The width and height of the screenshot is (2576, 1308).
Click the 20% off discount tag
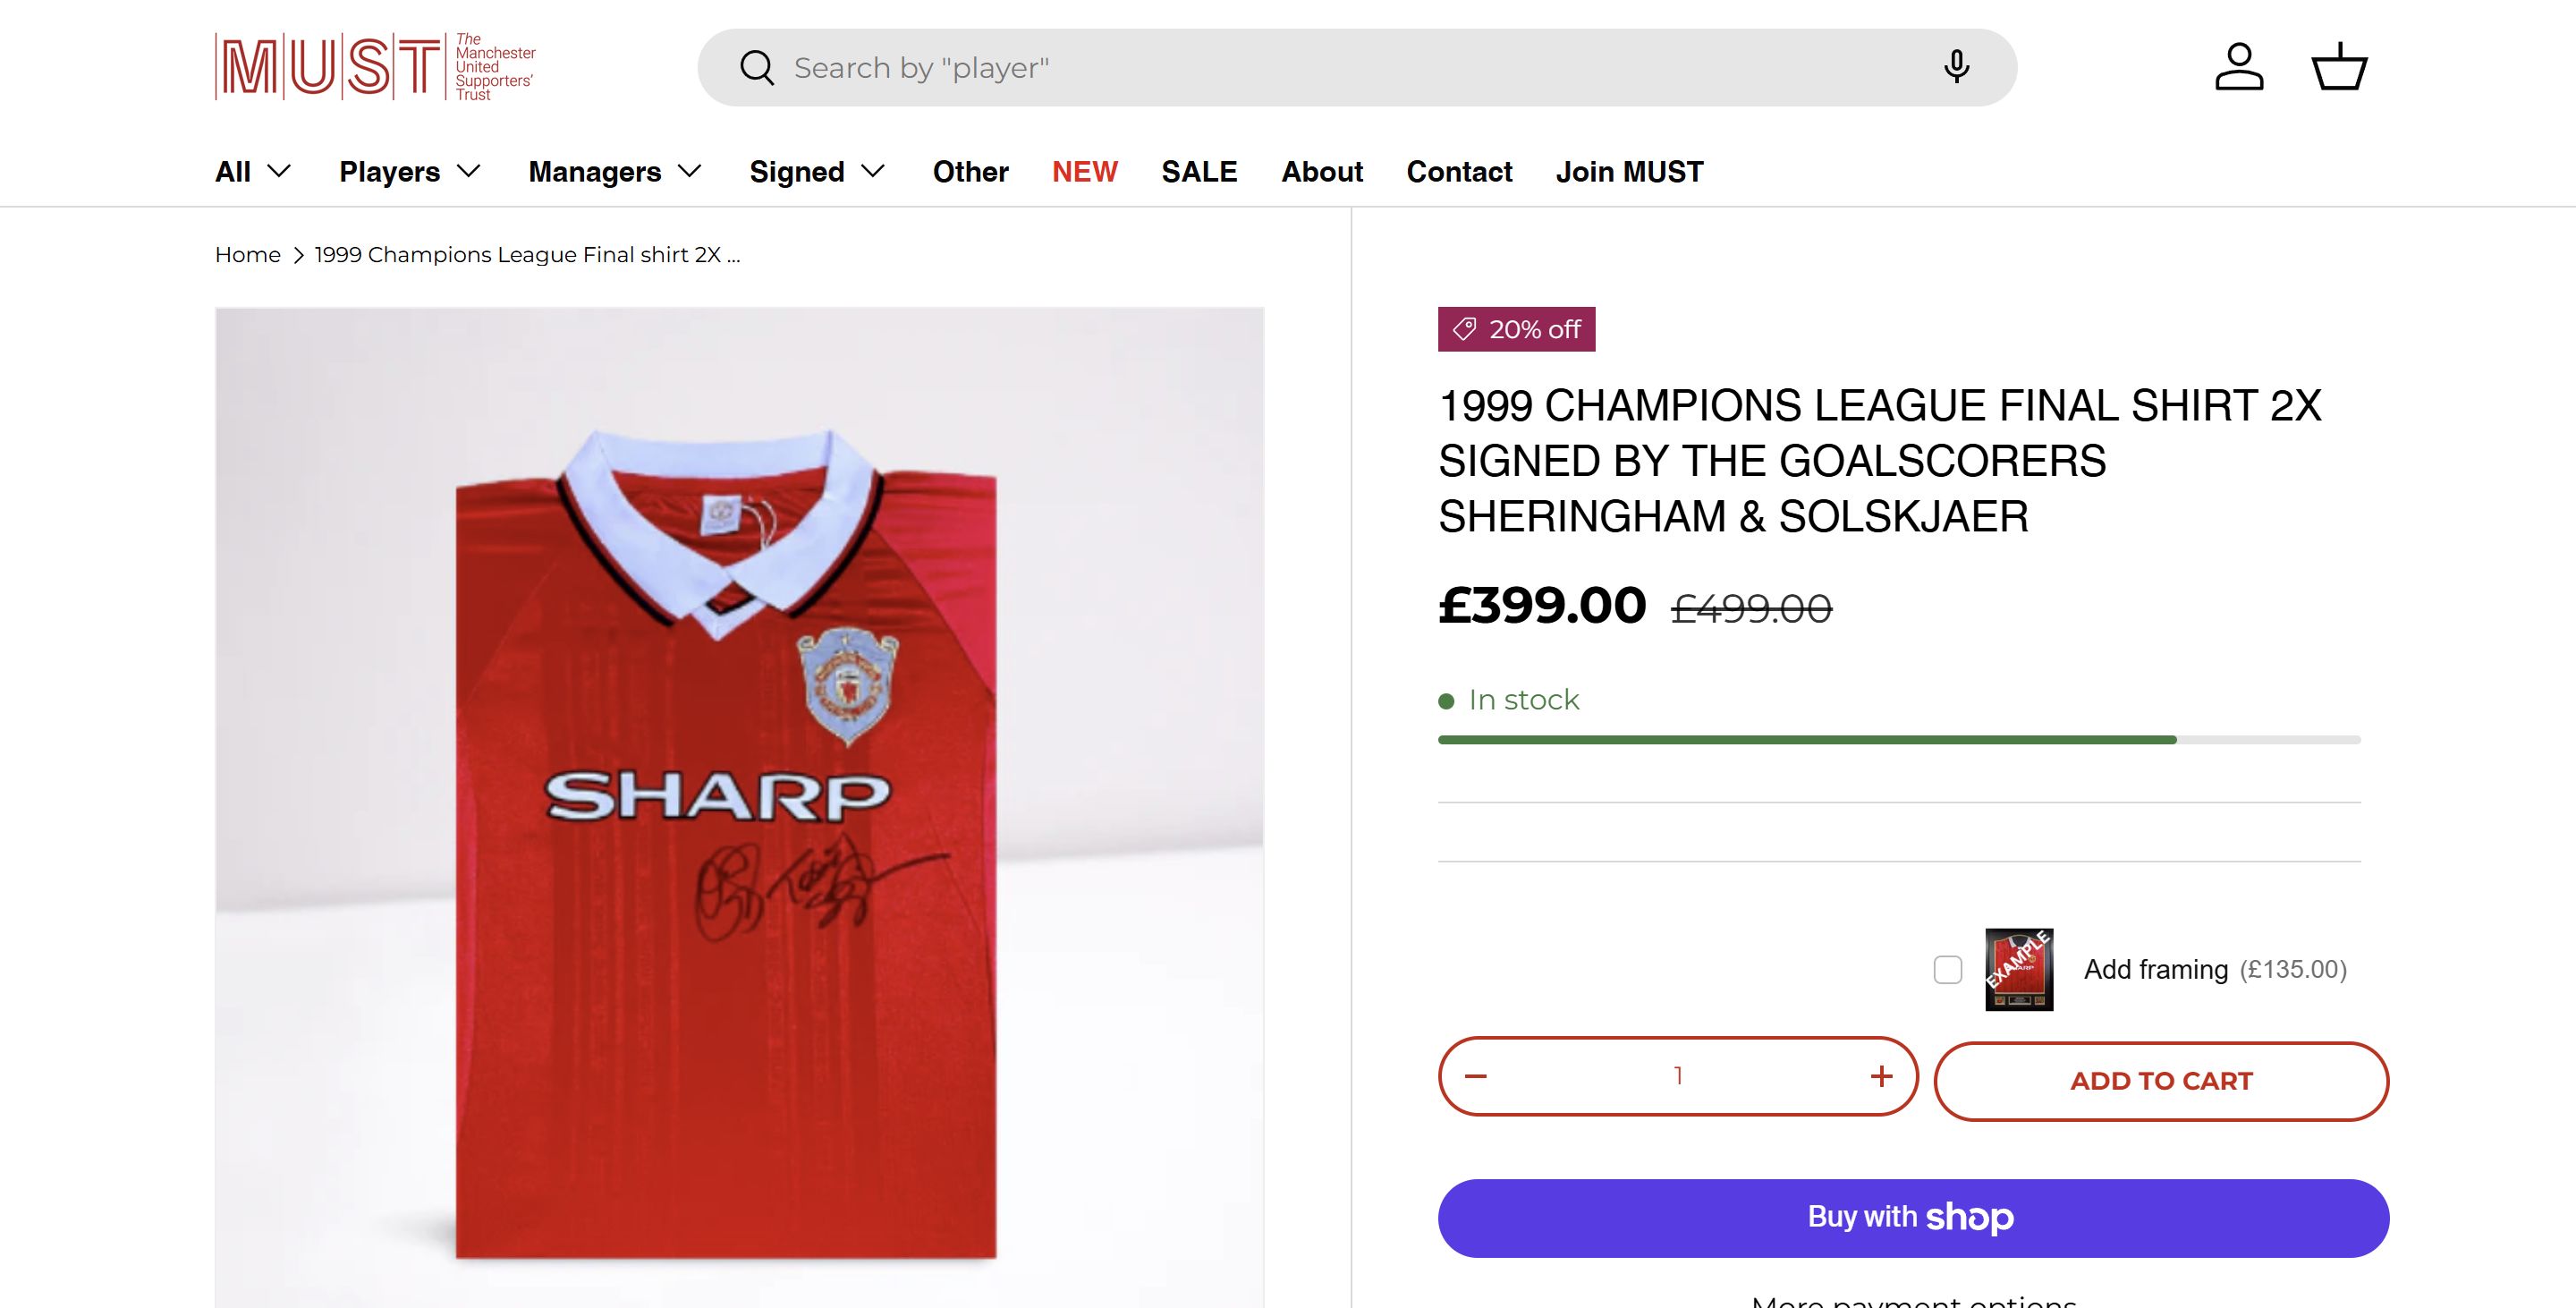click(1516, 329)
